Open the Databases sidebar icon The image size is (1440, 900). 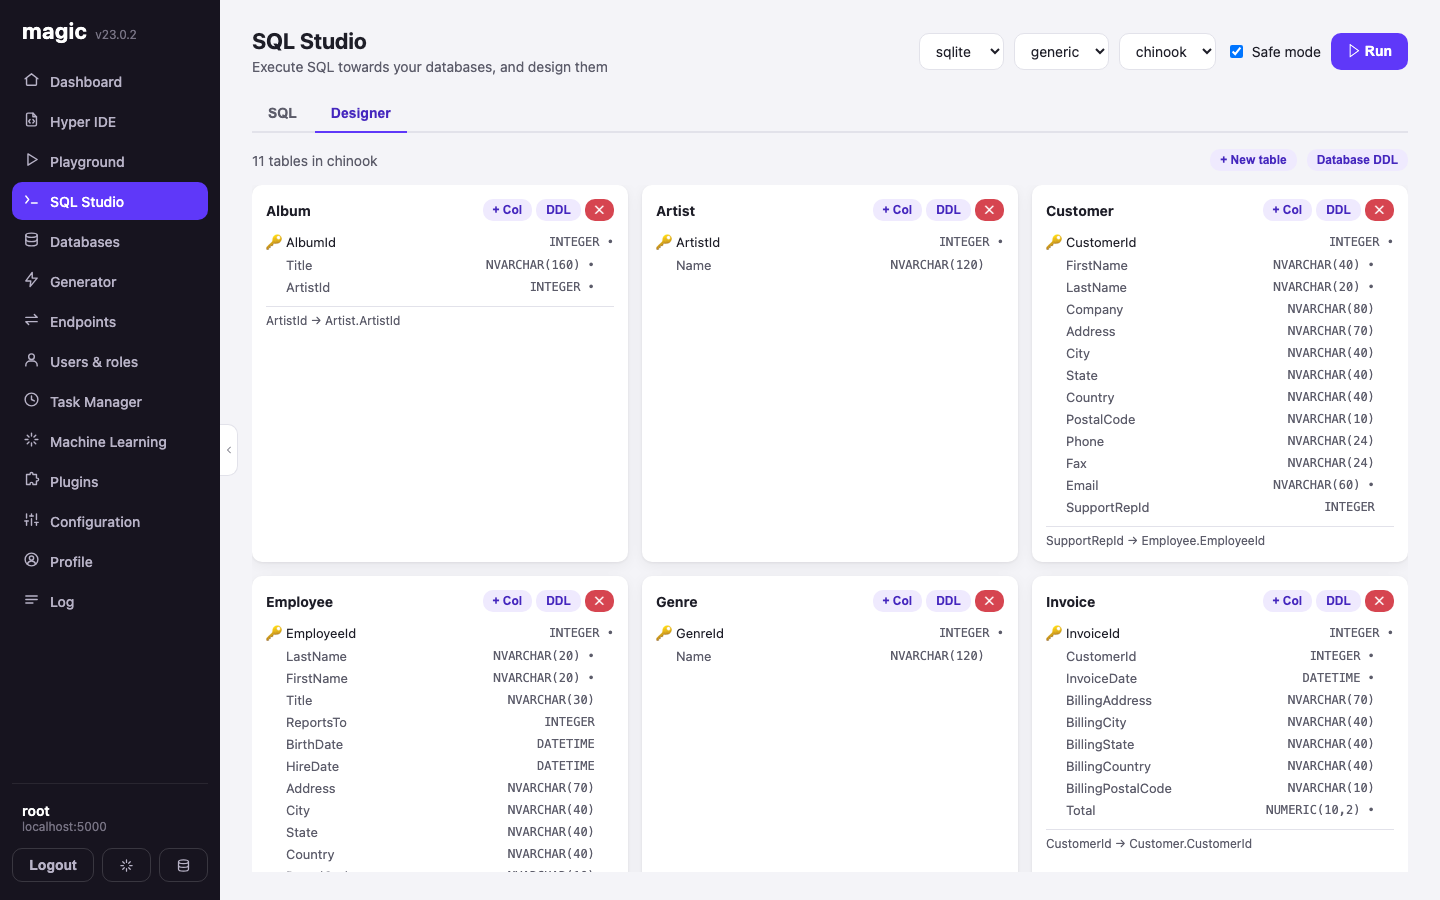pos(31,240)
